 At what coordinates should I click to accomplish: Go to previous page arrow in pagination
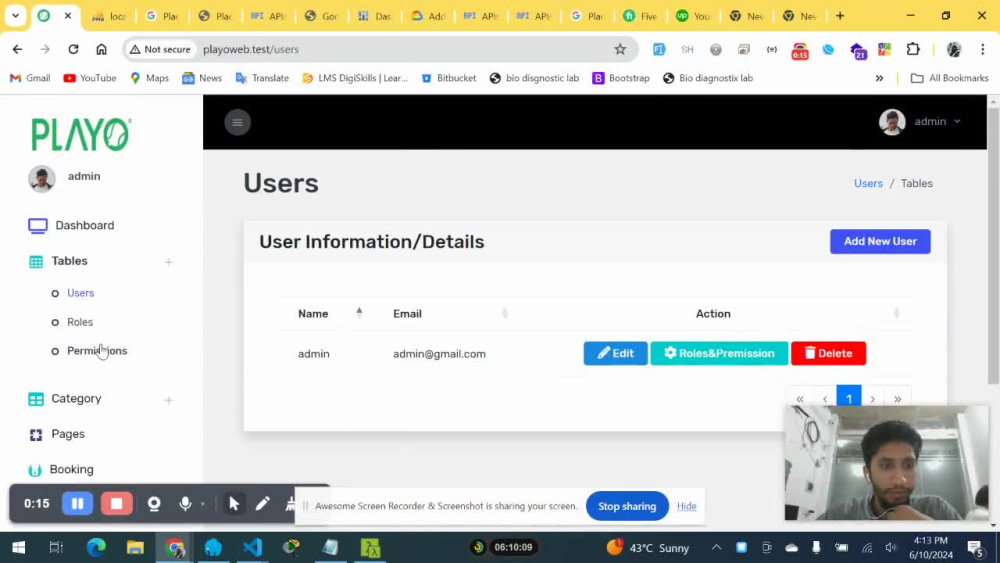tap(825, 398)
